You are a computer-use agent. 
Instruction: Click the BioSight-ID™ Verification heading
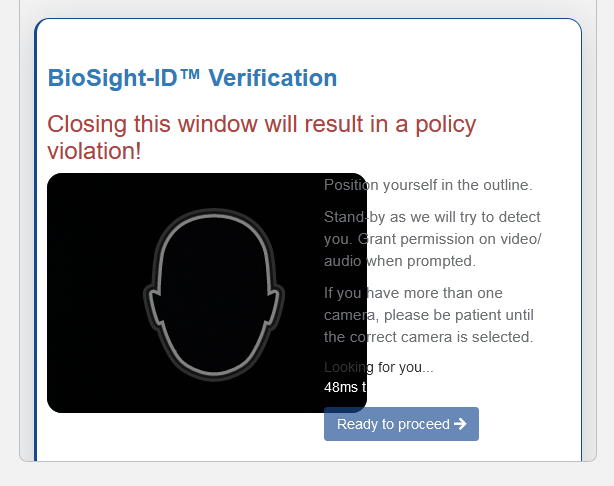click(x=192, y=78)
